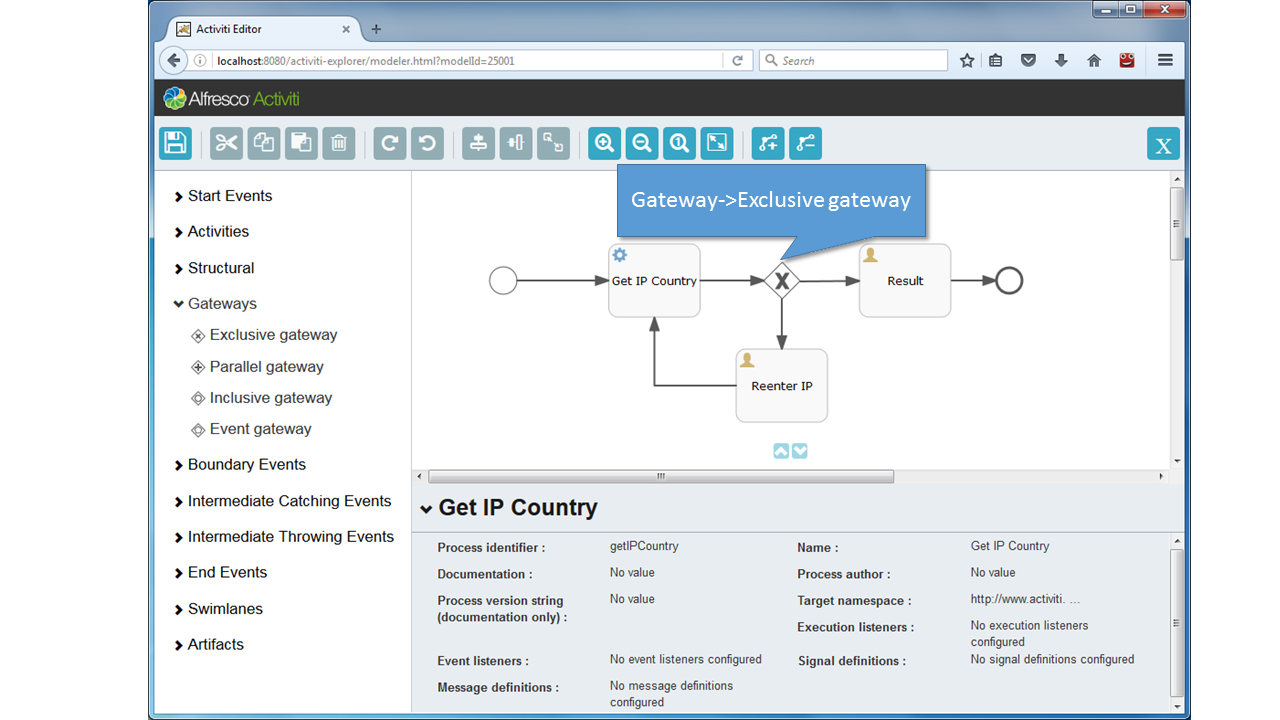Pick Inclusive gateway from the palette
1280x720 pixels.
261,398
